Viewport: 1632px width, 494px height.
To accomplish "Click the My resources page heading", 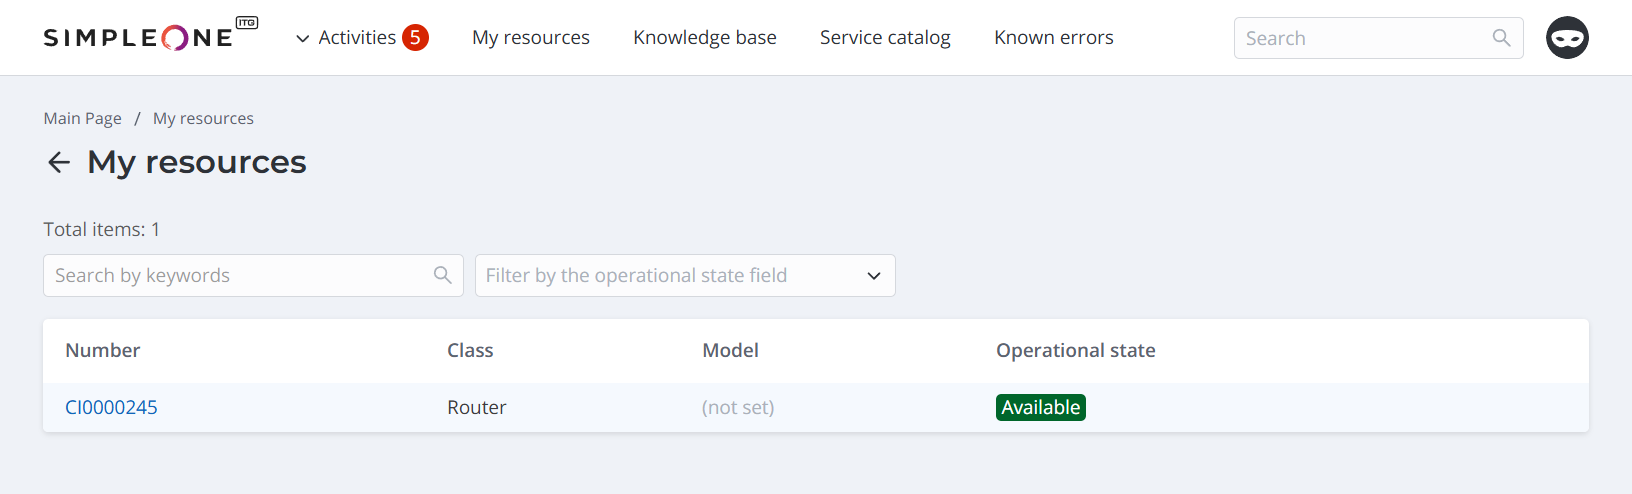I will [197, 162].
